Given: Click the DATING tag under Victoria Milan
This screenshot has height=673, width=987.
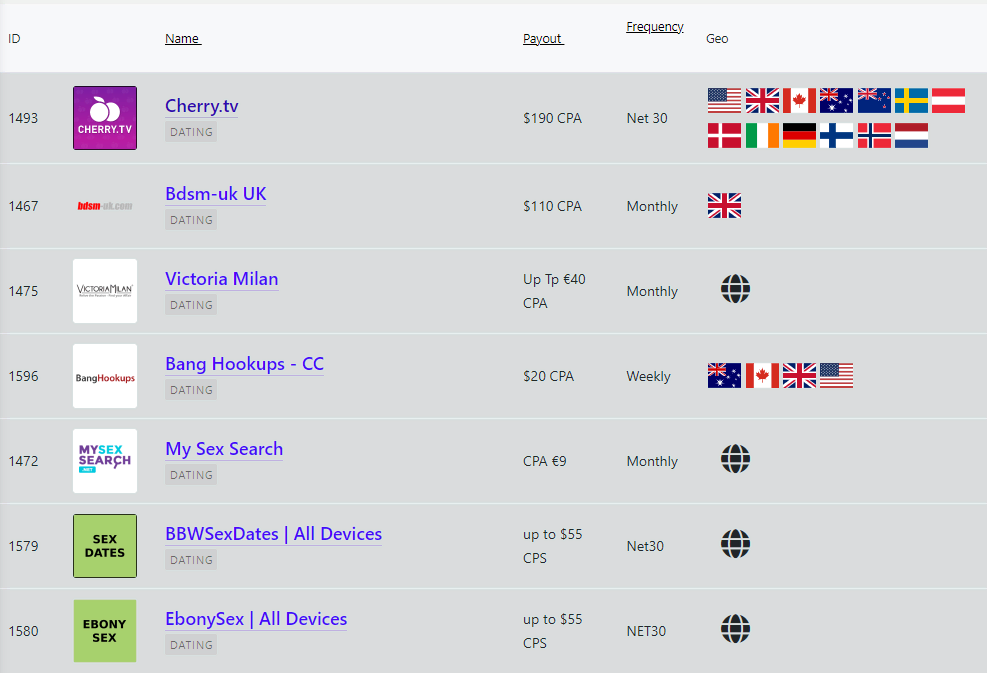Looking at the screenshot, I should click(x=191, y=305).
